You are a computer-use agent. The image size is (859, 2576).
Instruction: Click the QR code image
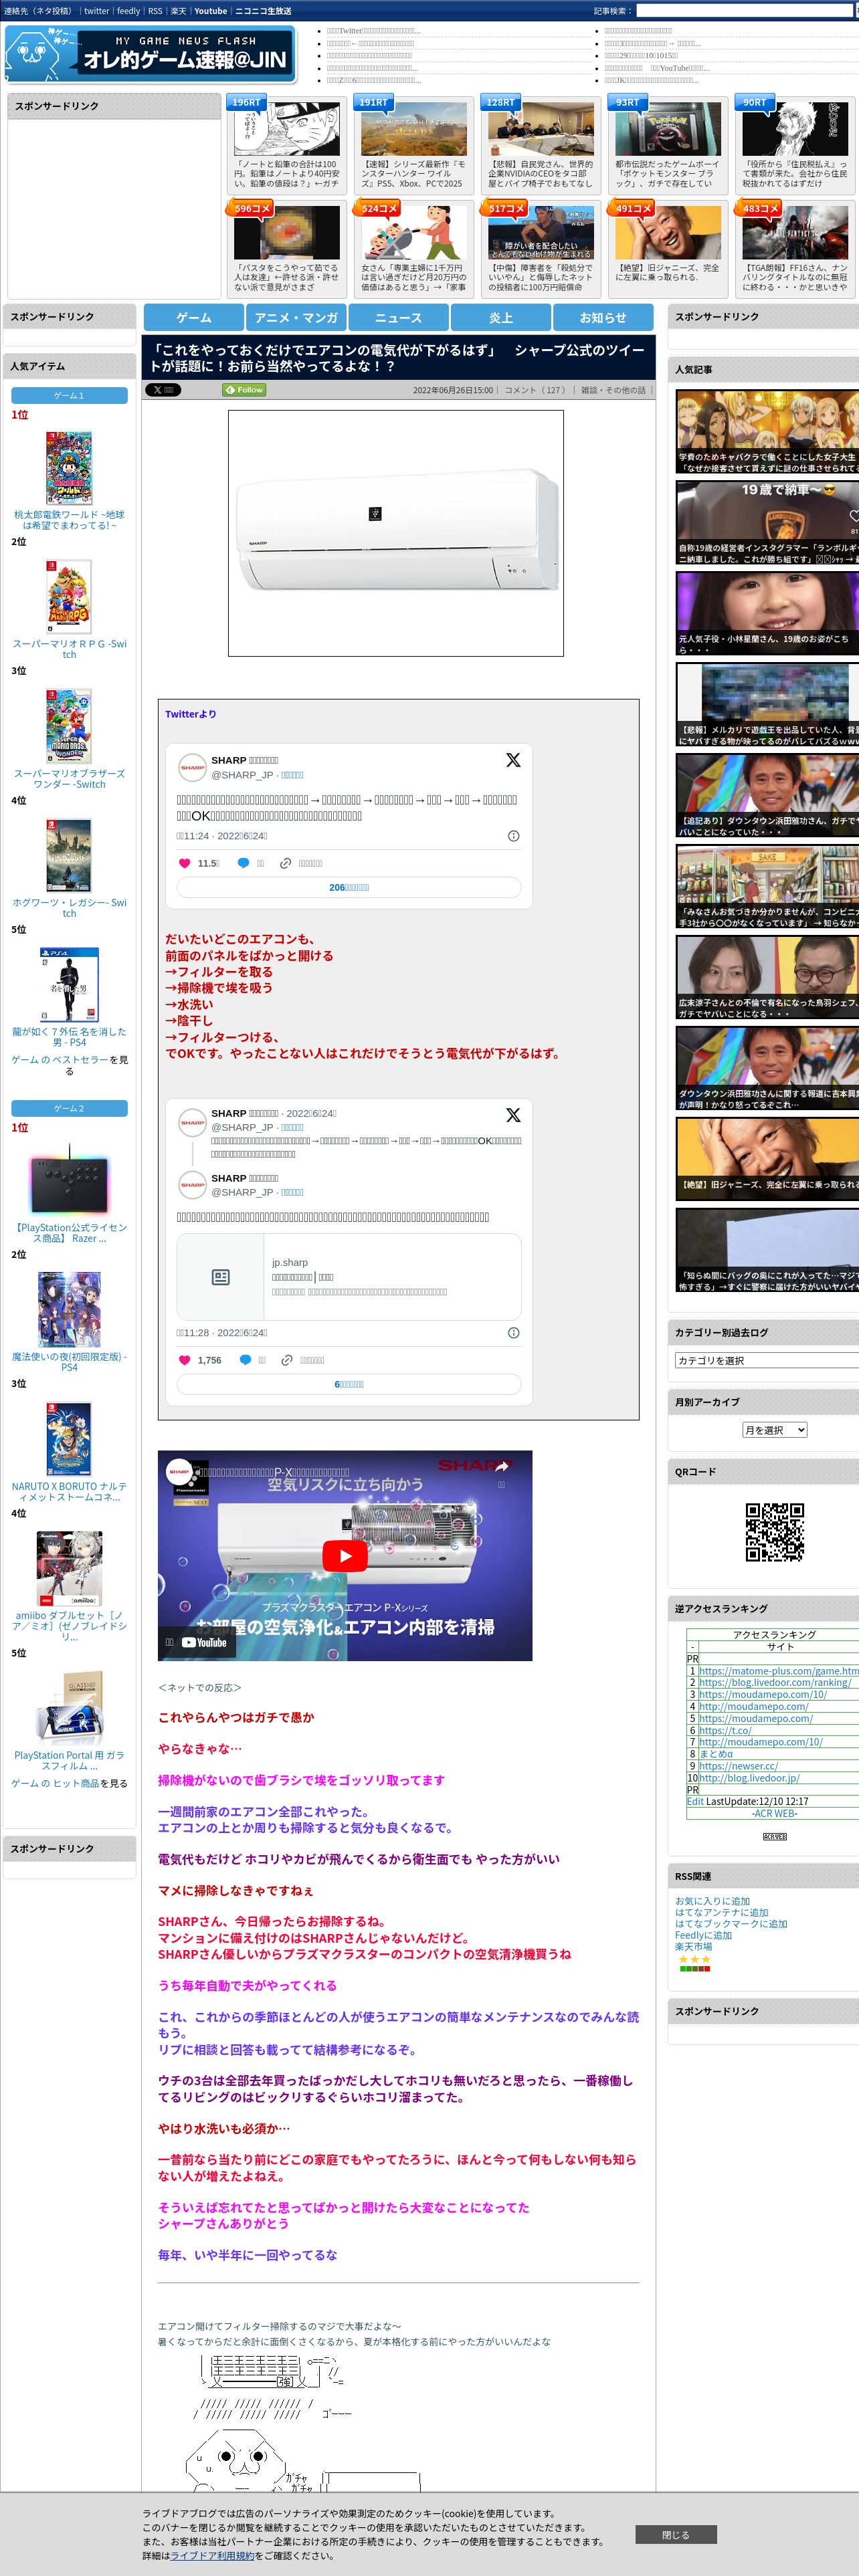pyautogui.click(x=775, y=1531)
